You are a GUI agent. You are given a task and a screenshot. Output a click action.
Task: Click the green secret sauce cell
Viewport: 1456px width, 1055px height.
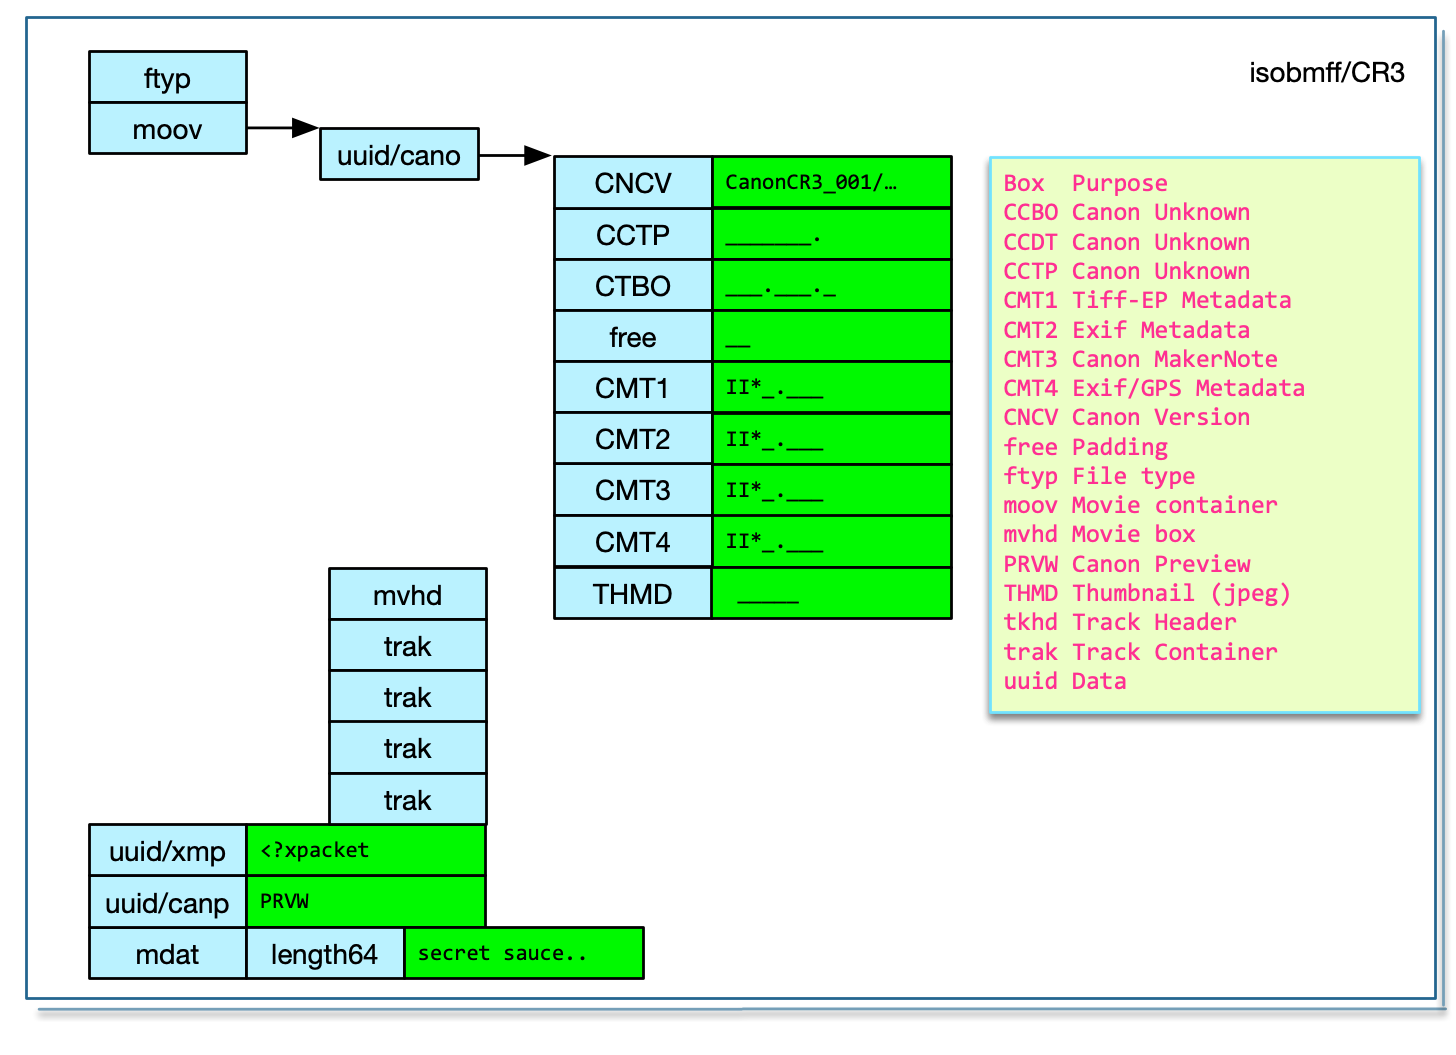(x=523, y=954)
